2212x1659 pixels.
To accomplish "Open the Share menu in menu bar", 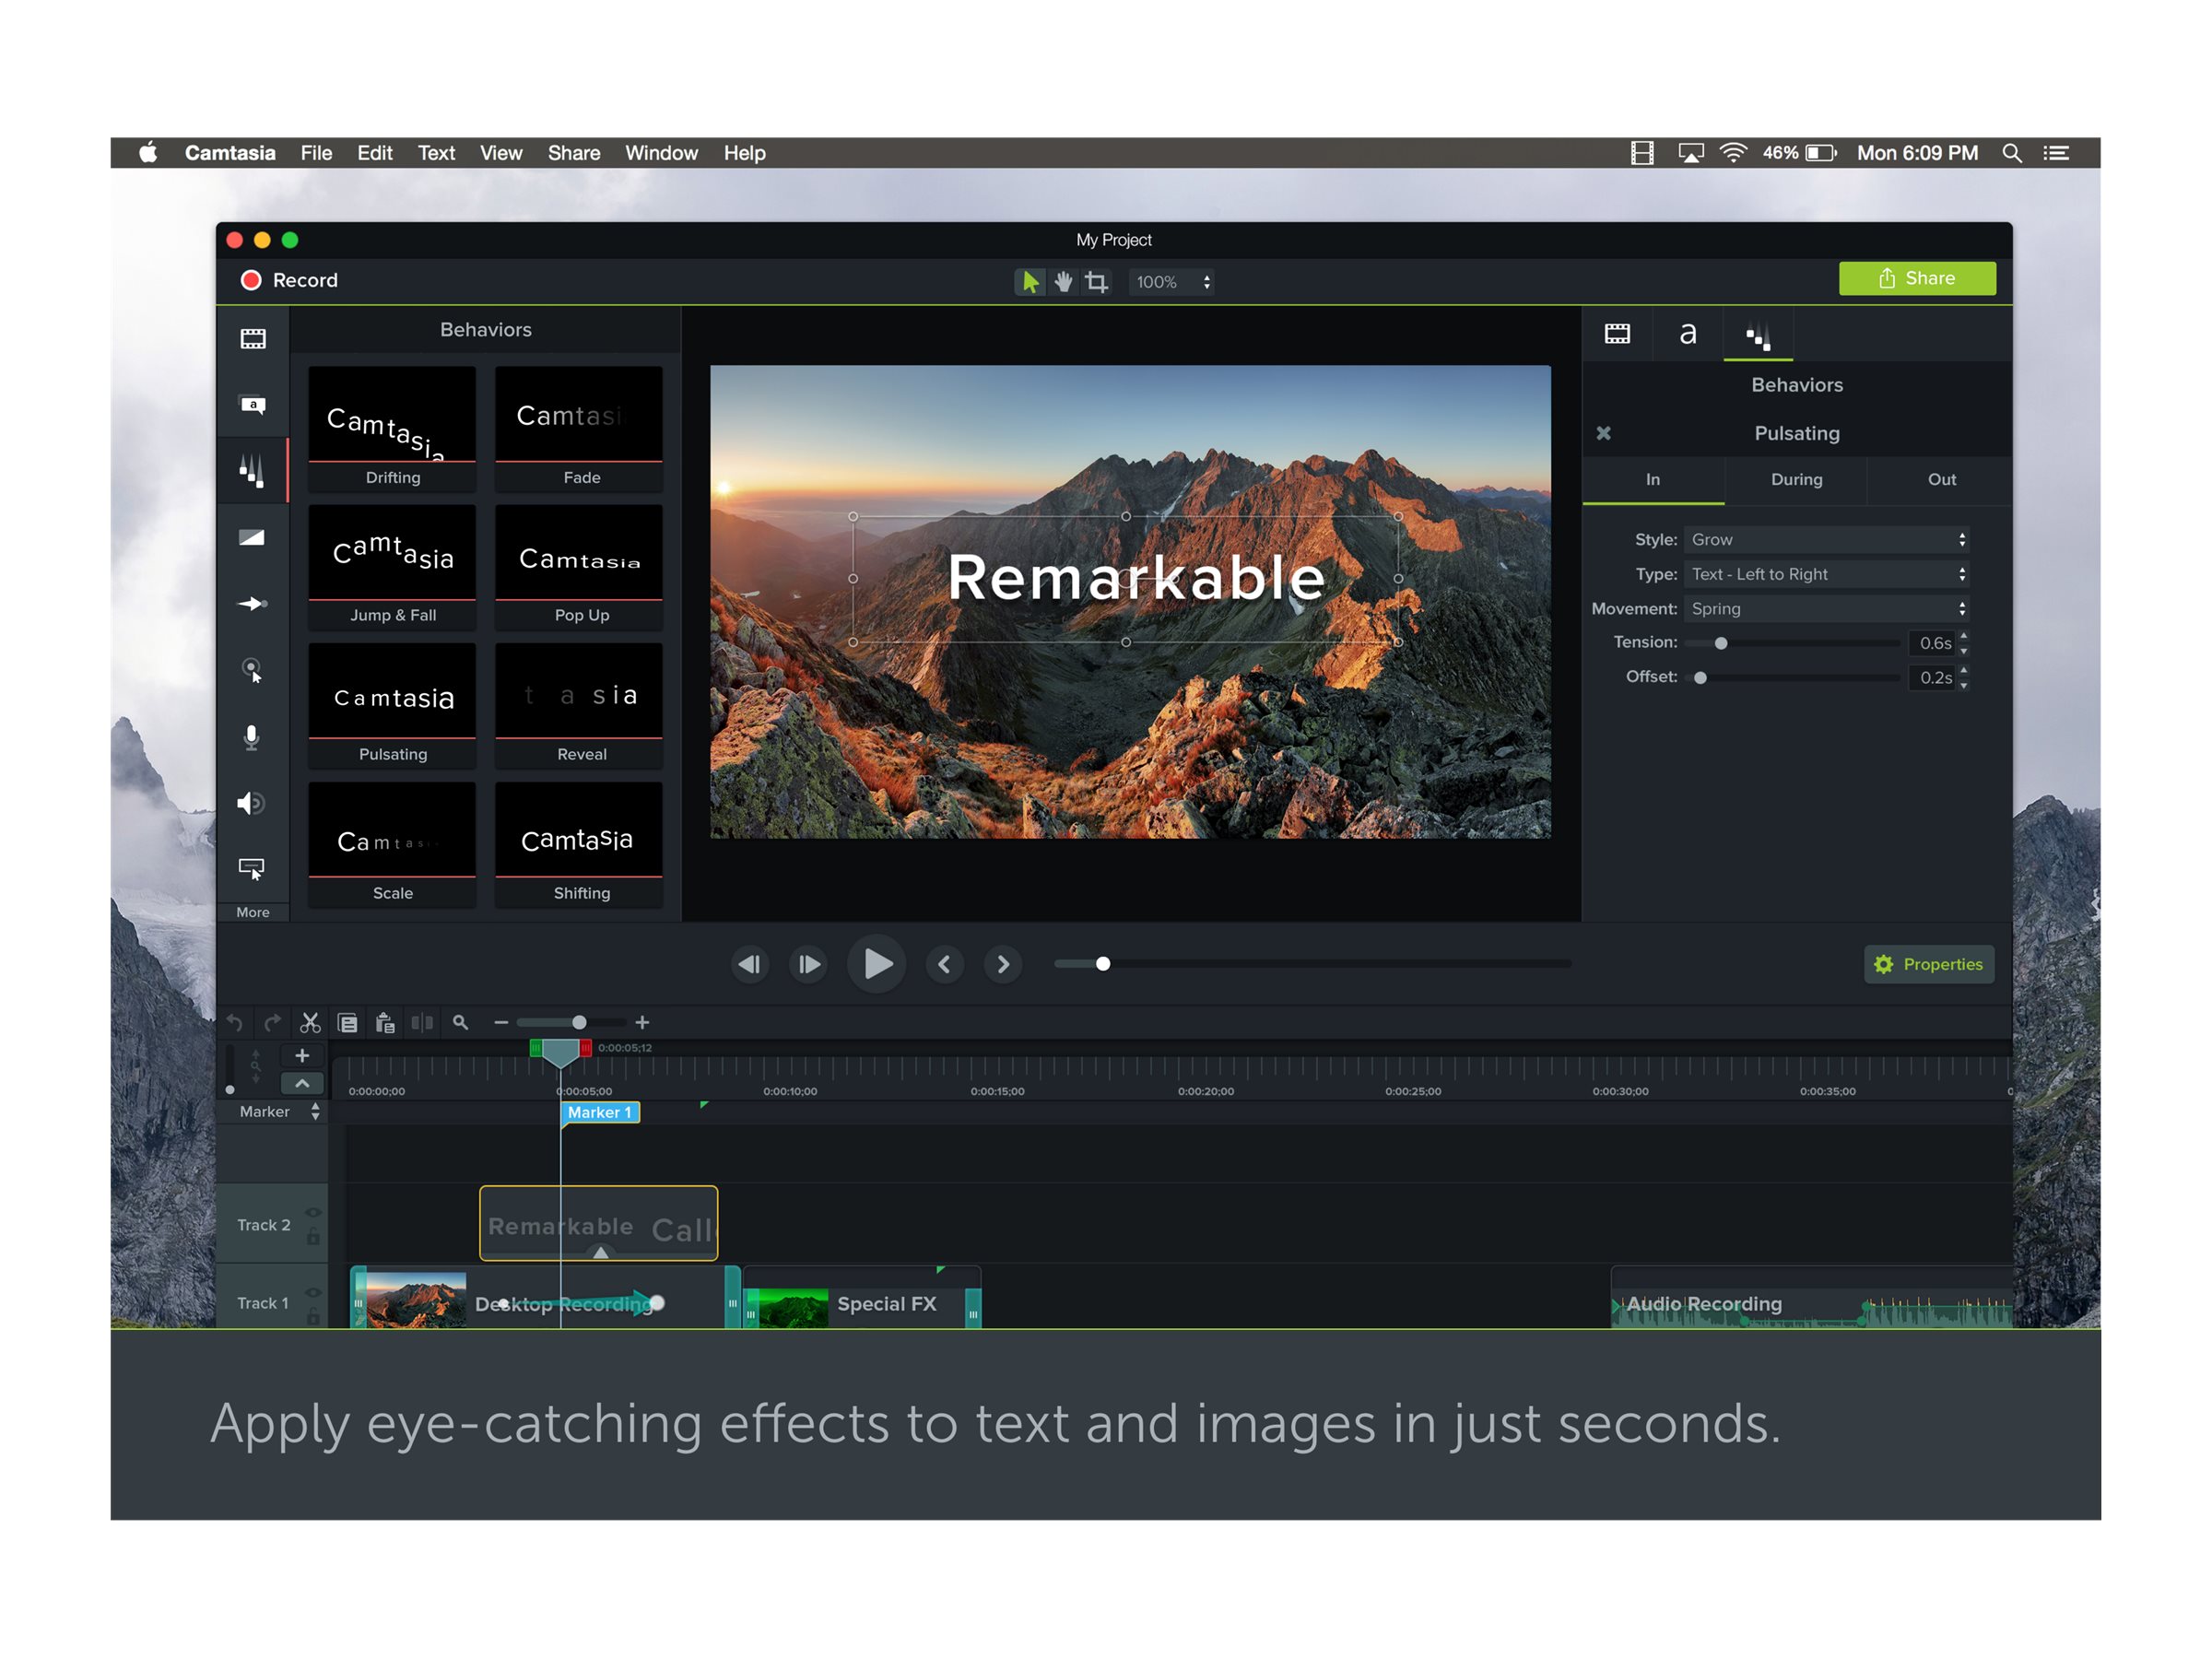I will pos(574,153).
